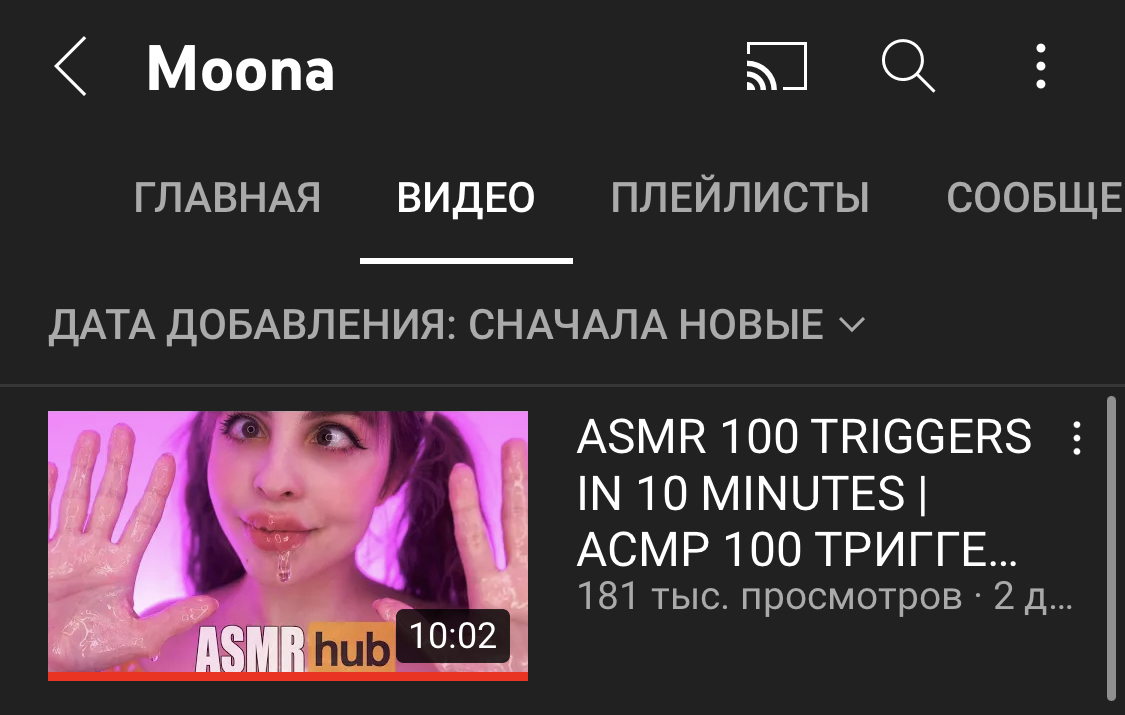Click the Moona channel title
The height and width of the screenshot is (715, 1125).
(240, 68)
